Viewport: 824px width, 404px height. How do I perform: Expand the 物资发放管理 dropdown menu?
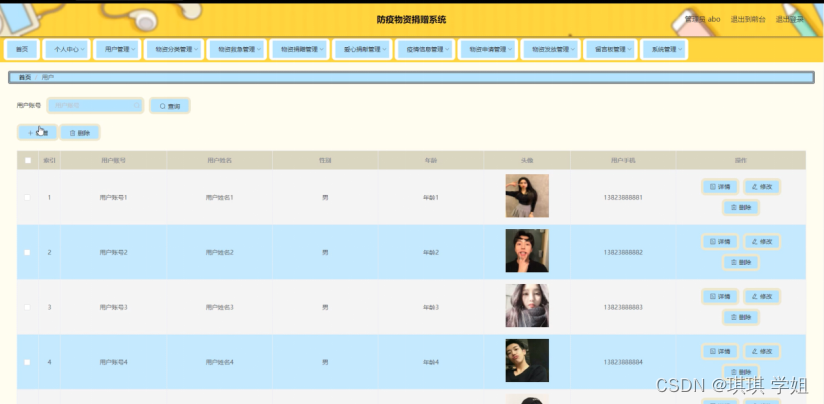click(550, 49)
